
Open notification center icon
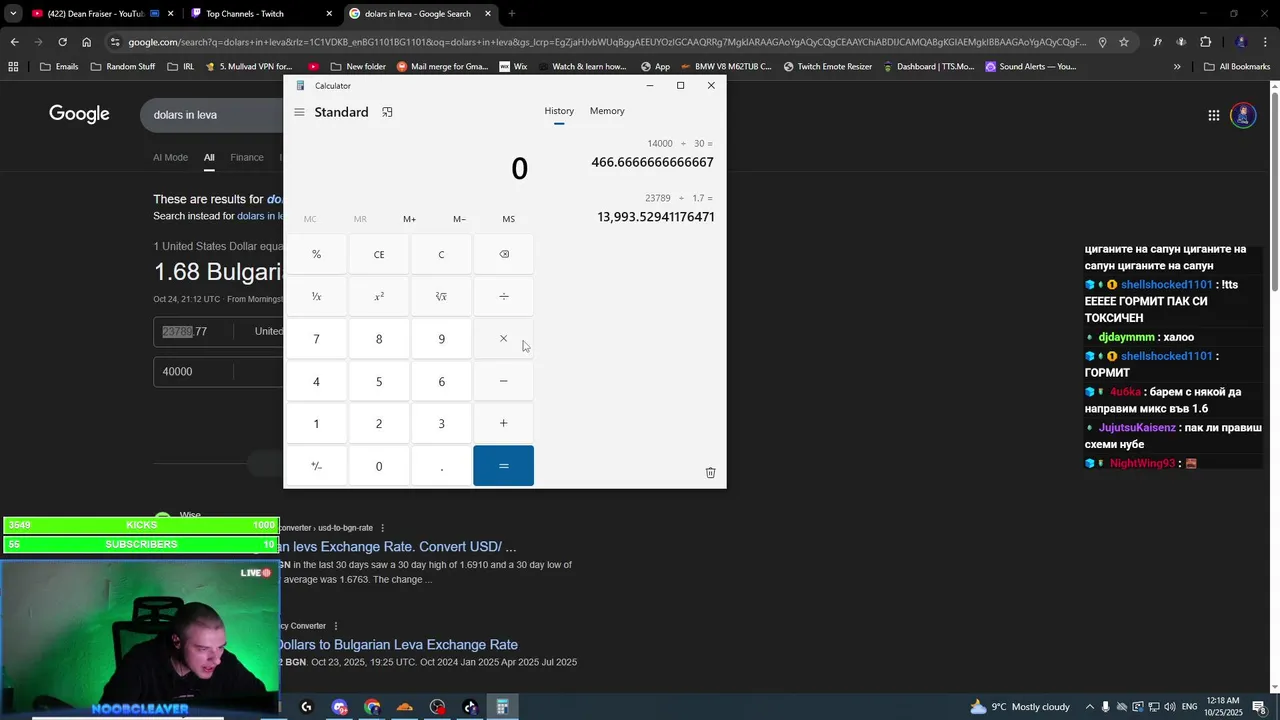click(x=1260, y=707)
